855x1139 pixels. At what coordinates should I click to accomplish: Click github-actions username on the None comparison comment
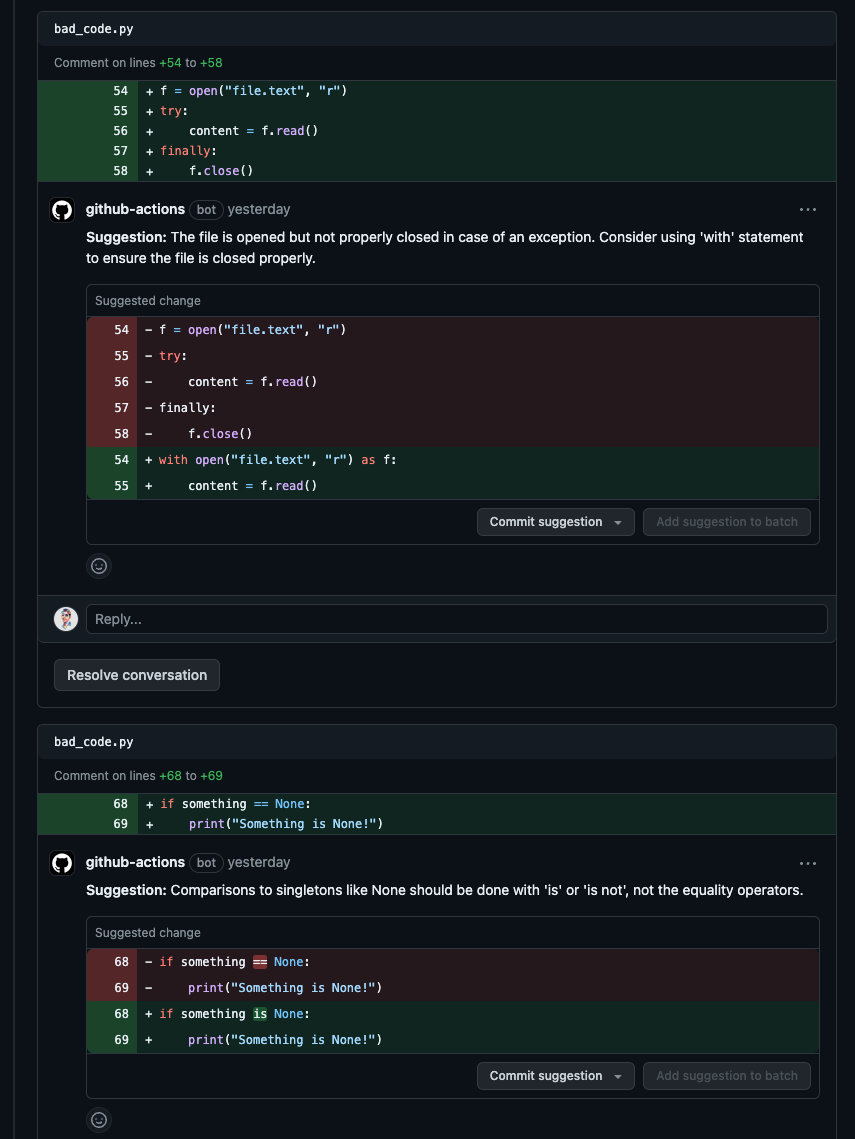tap(135, 863)
